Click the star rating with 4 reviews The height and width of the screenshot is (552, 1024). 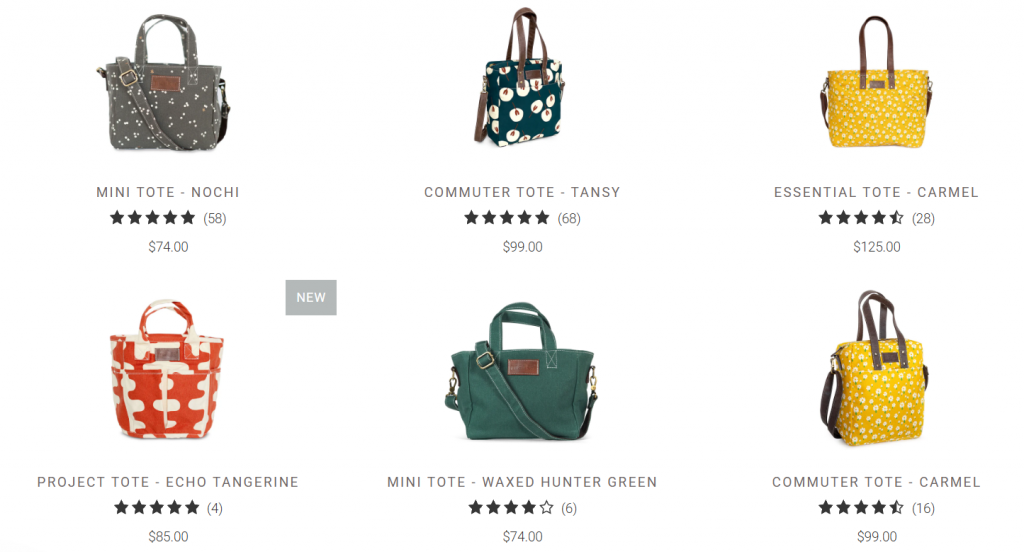pyautogui.click(x=168, y=508)
